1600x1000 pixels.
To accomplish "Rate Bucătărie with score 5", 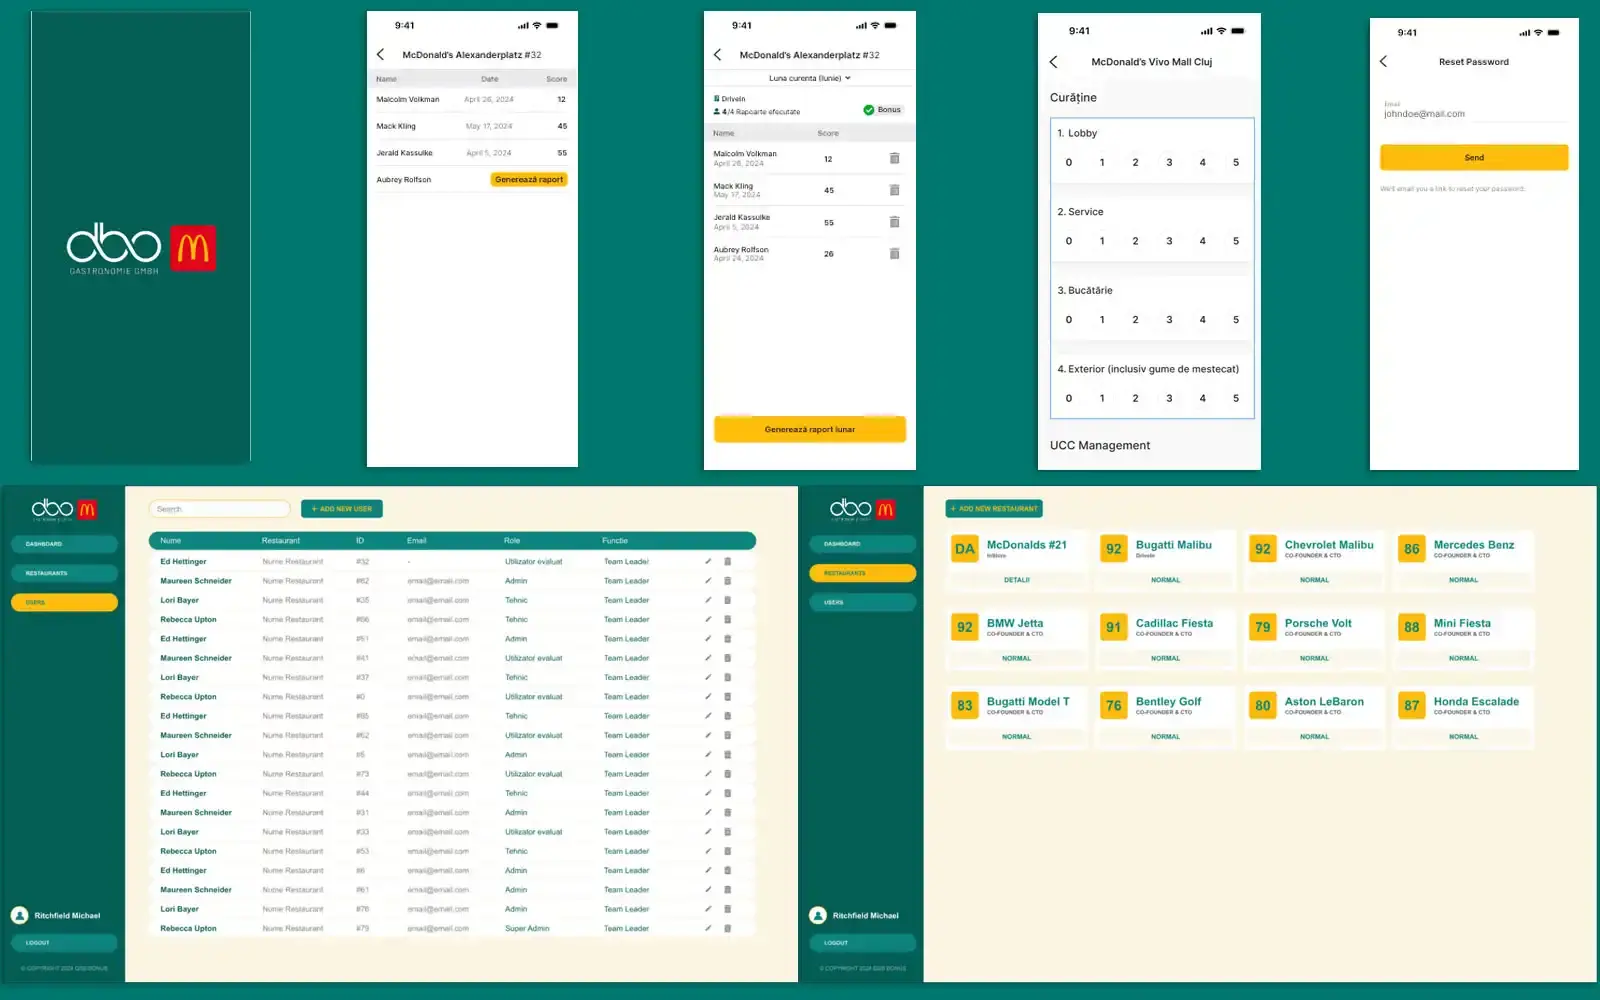I will pyautogui.click(x=1236, y=320).
